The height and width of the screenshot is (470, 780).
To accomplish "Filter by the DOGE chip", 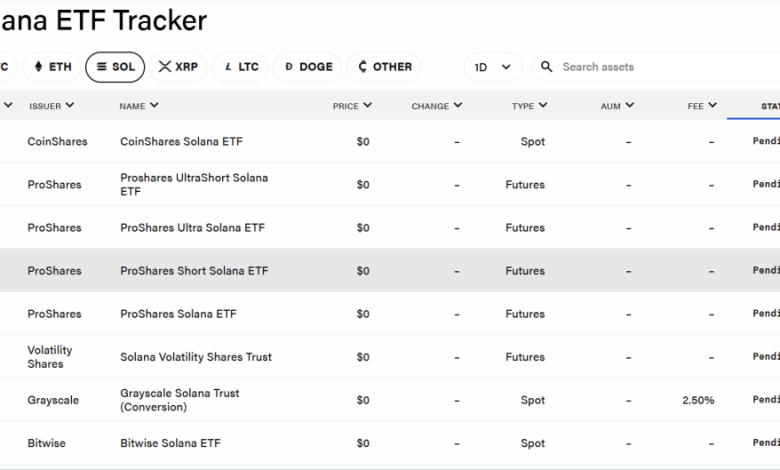I will (307, 67).
